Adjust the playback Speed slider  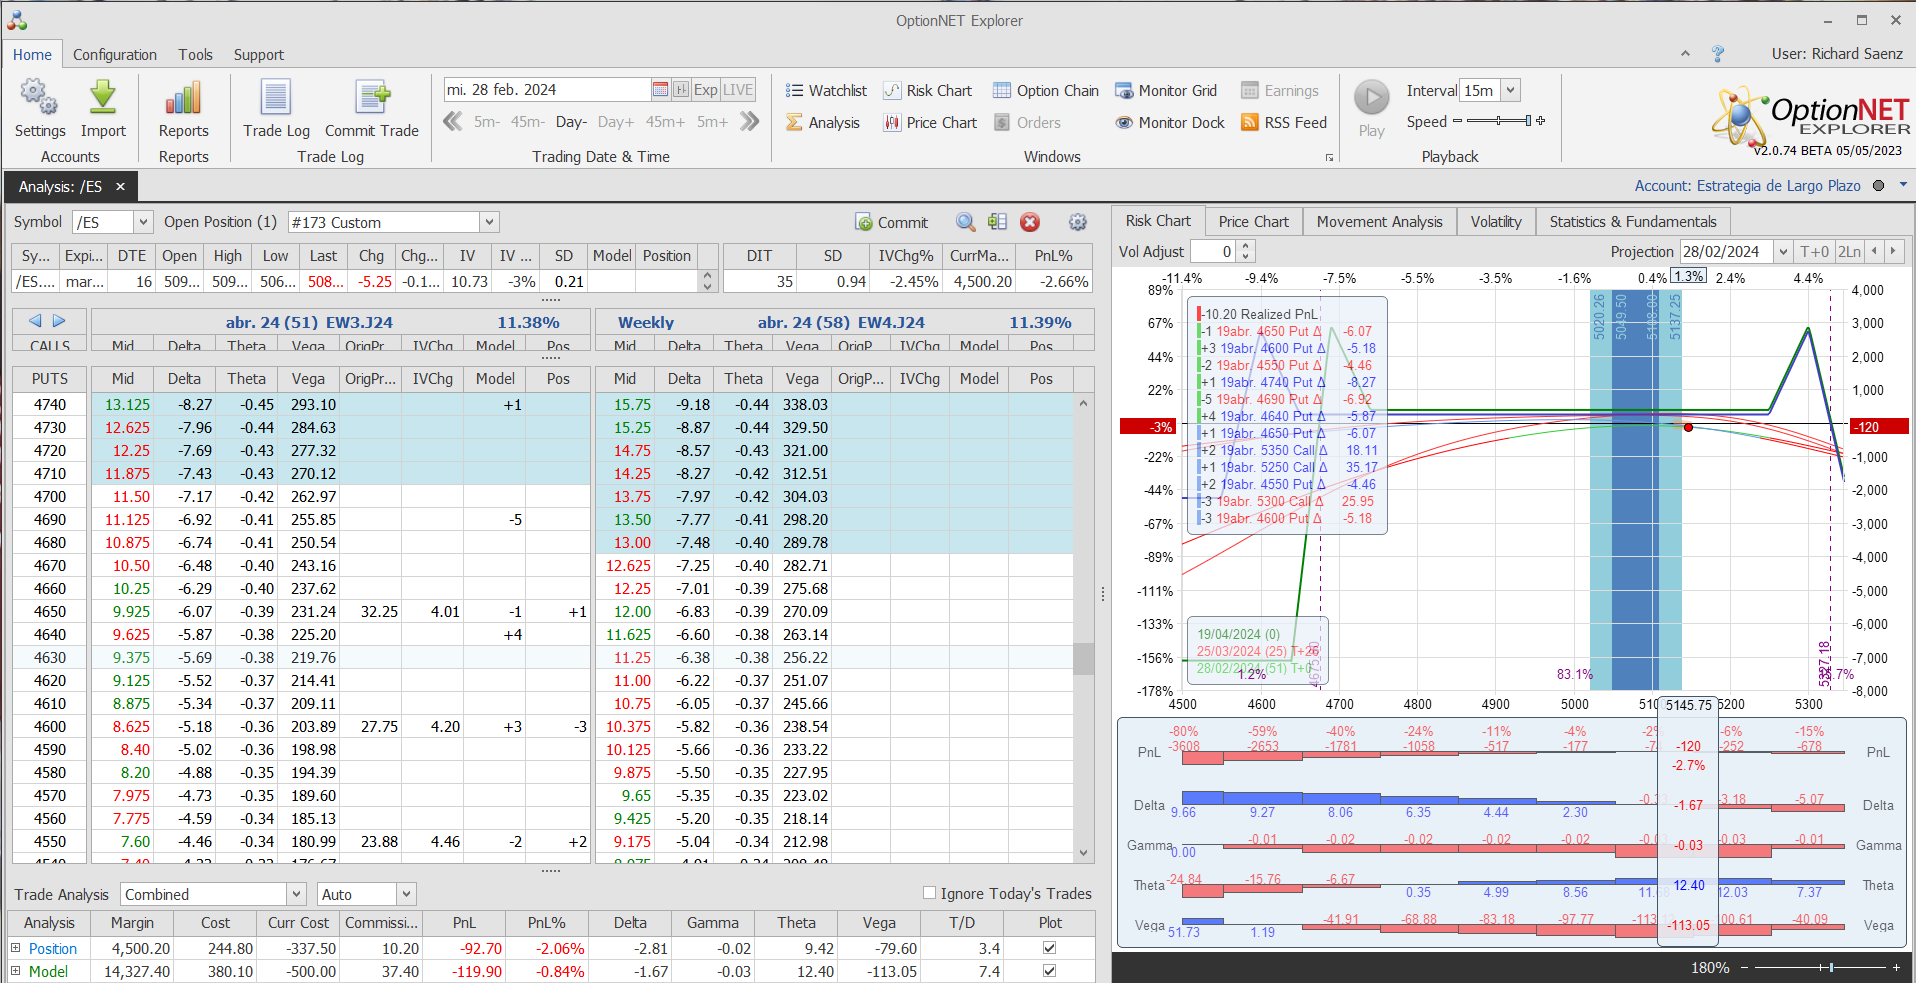coord(1499,121)
